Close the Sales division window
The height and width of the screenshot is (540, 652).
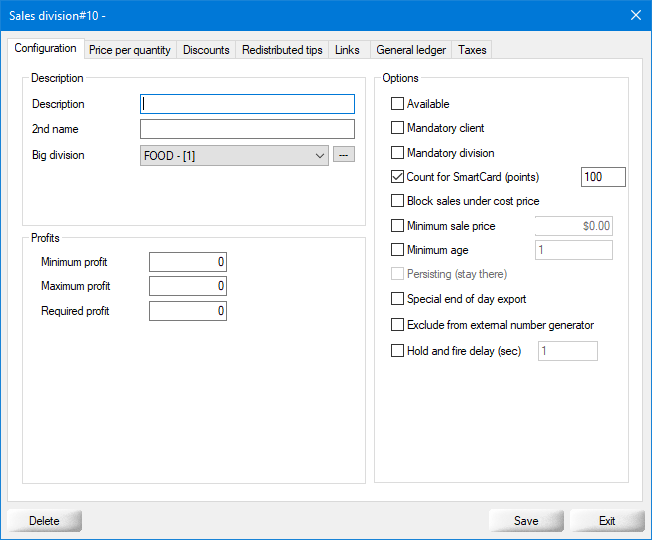pos(635,15)
